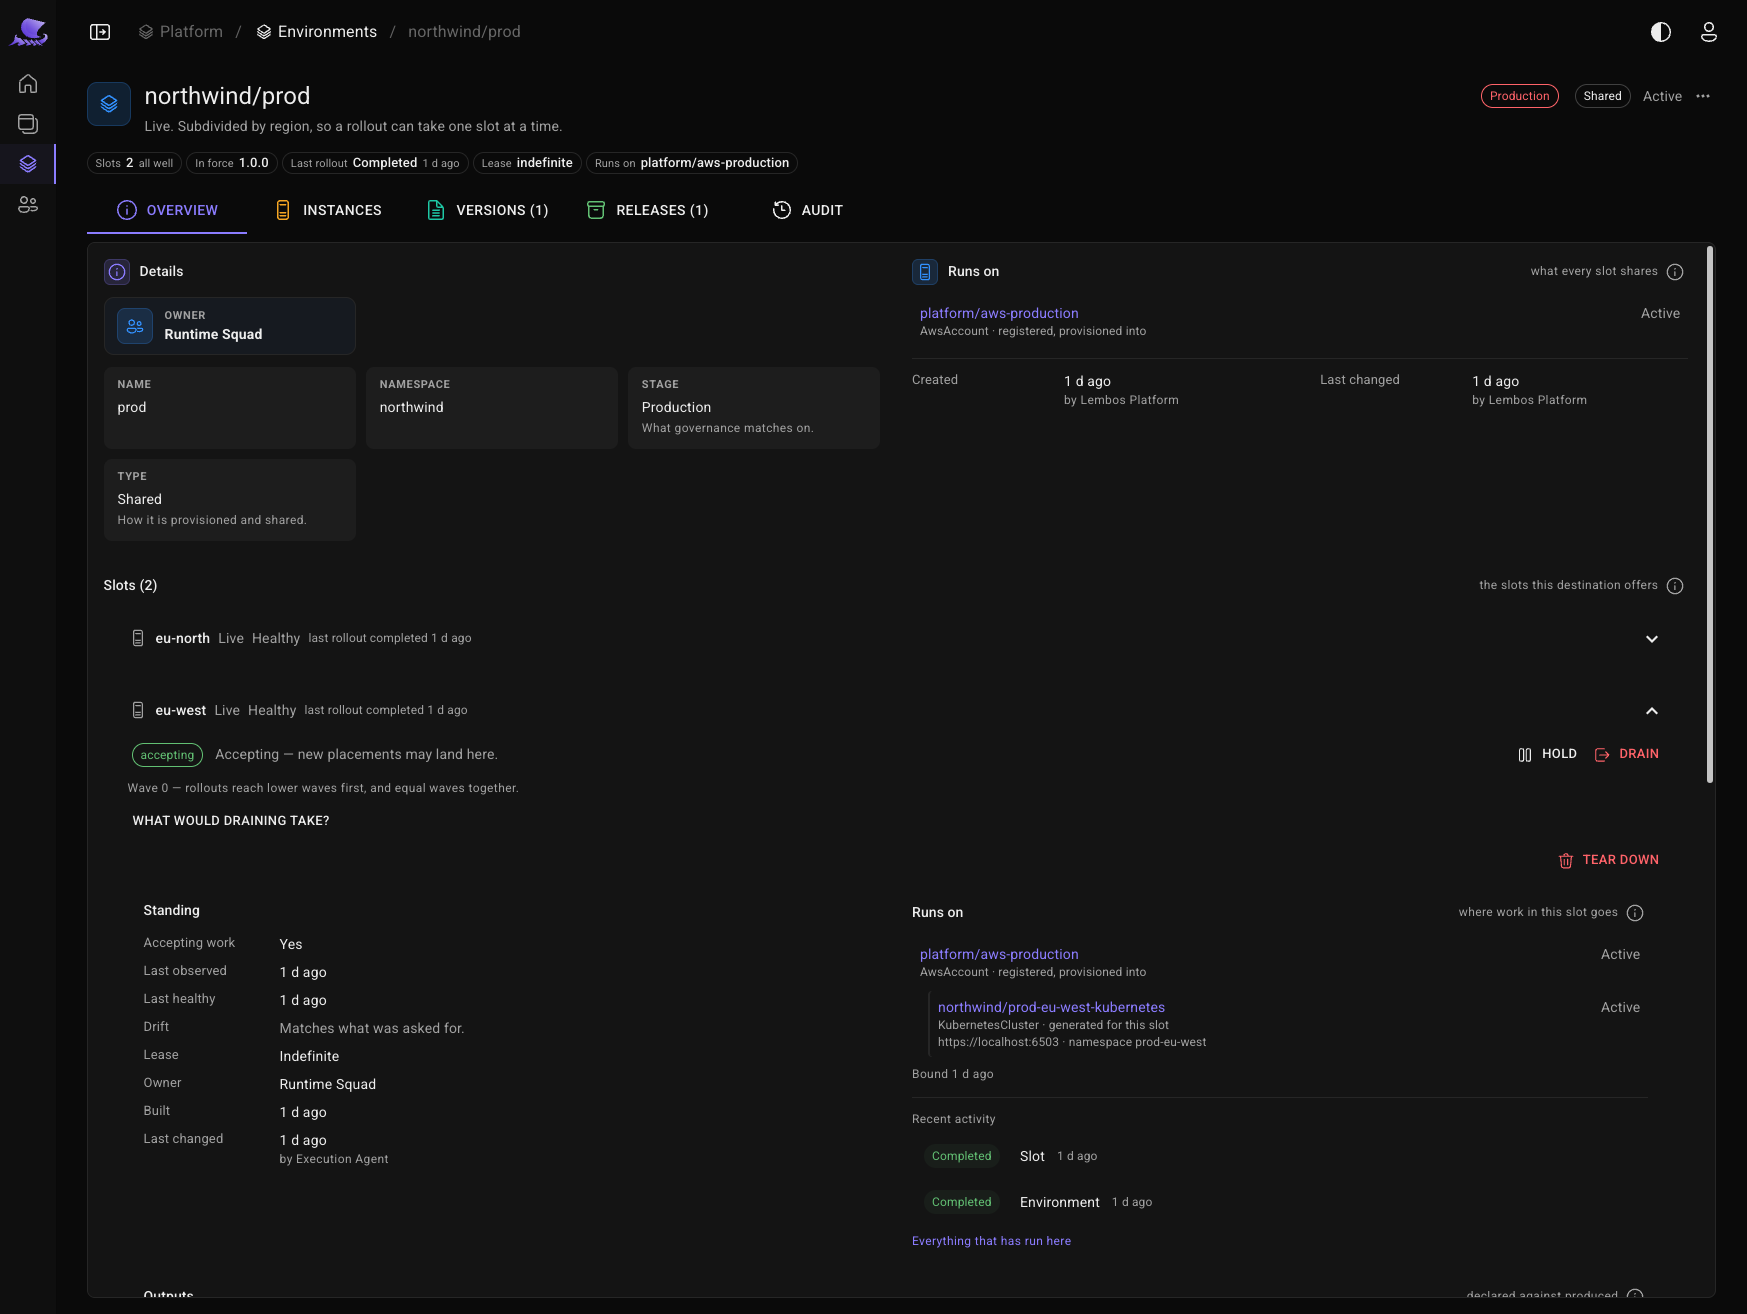This screenshot has width=1747, height=1314.
Task: Open the second sidebar stack icon
Action: (x=28, y=124)
